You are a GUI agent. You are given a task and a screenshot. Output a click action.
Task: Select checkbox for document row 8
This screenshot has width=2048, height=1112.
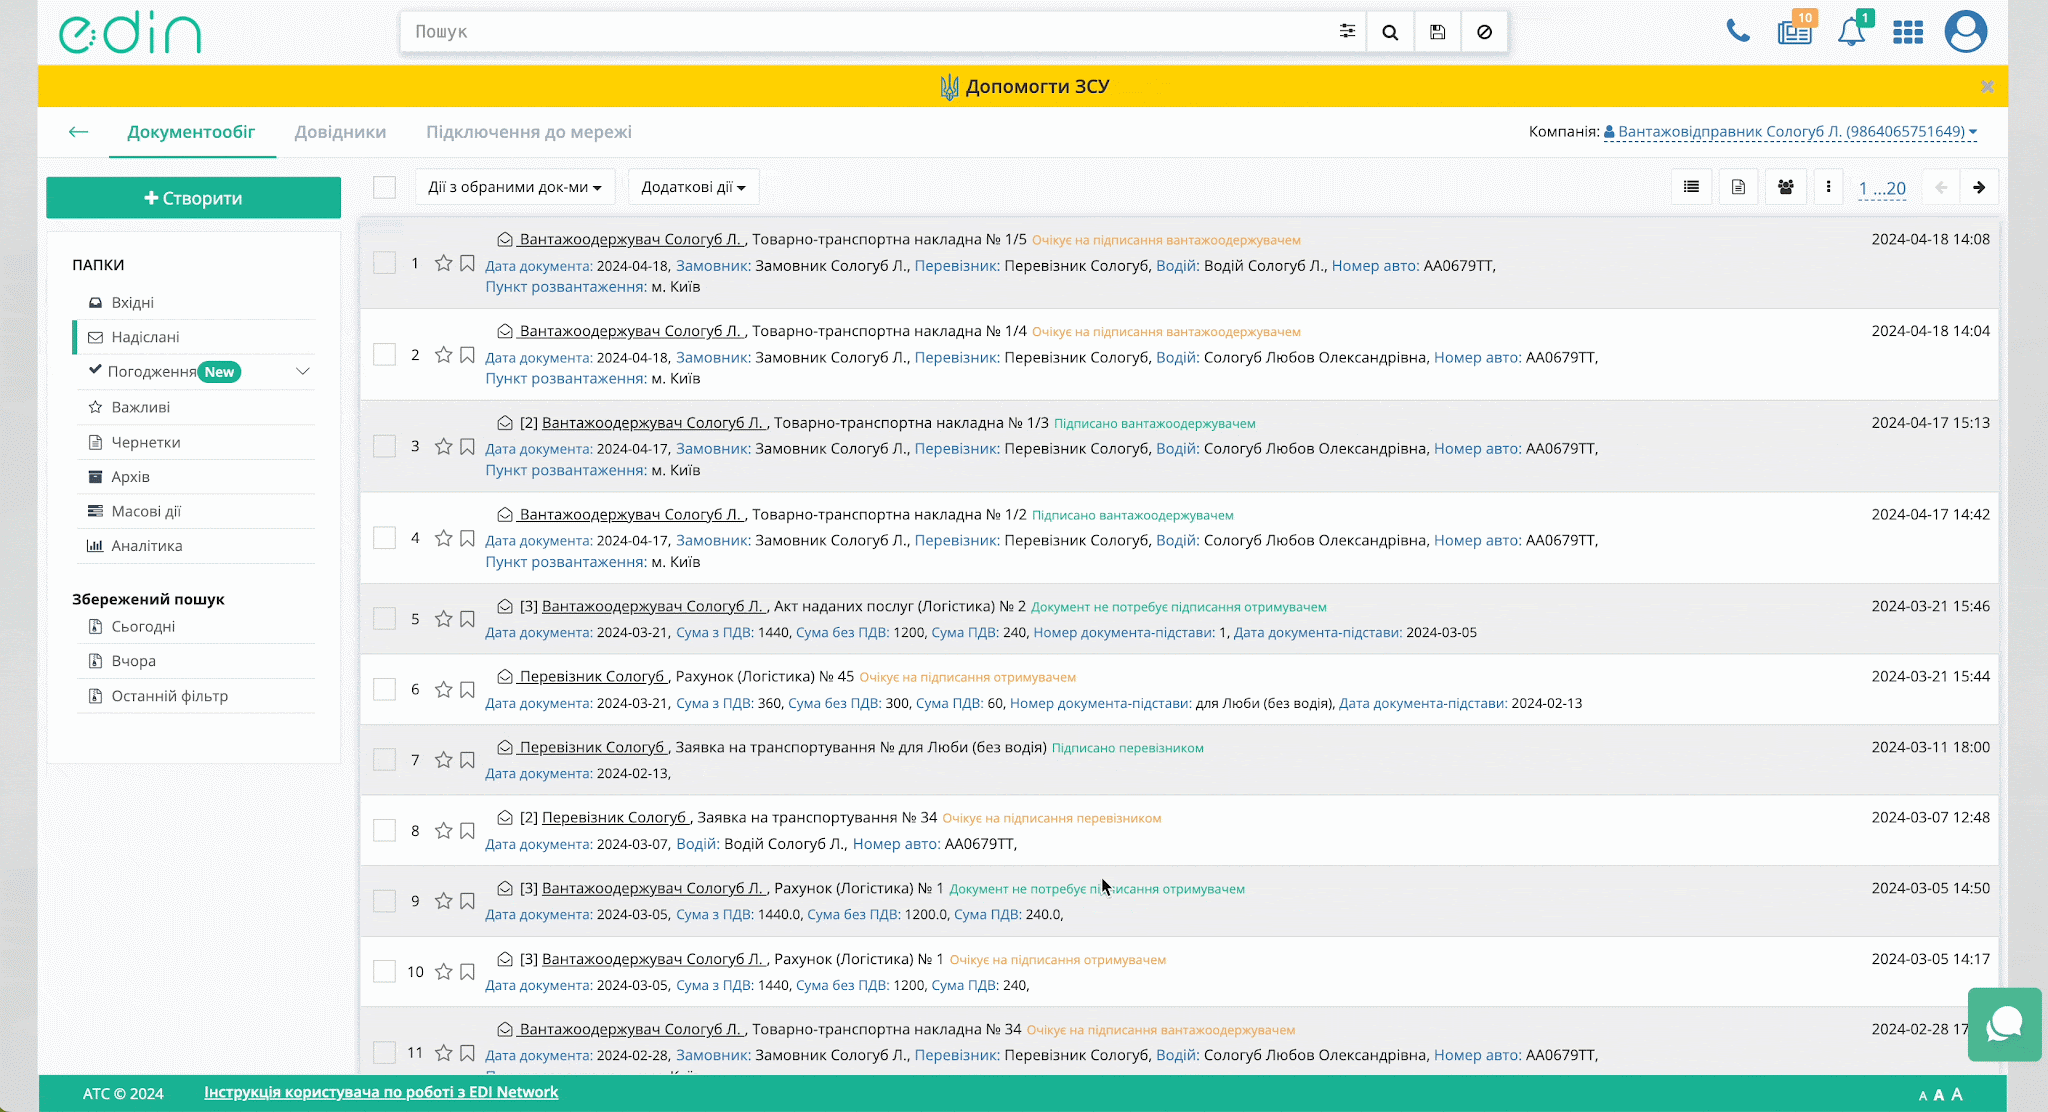384,831
